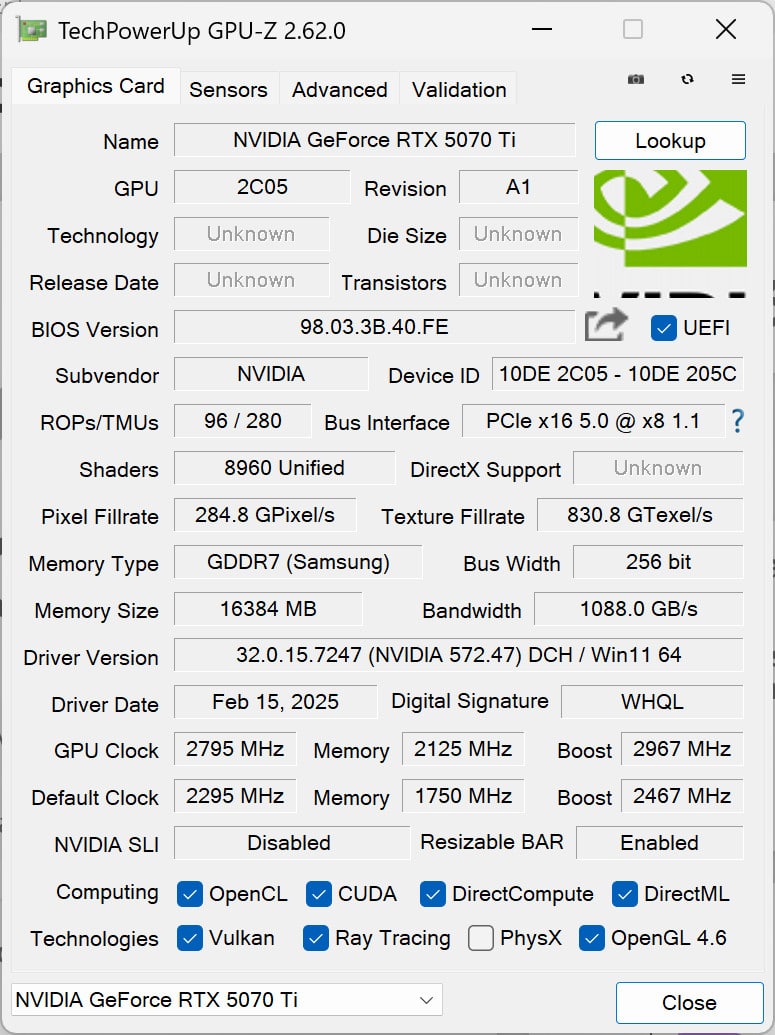
Task: Click the 2795 MHz GPU clock value
Action: pyautogui.click(x=235, y=749)
